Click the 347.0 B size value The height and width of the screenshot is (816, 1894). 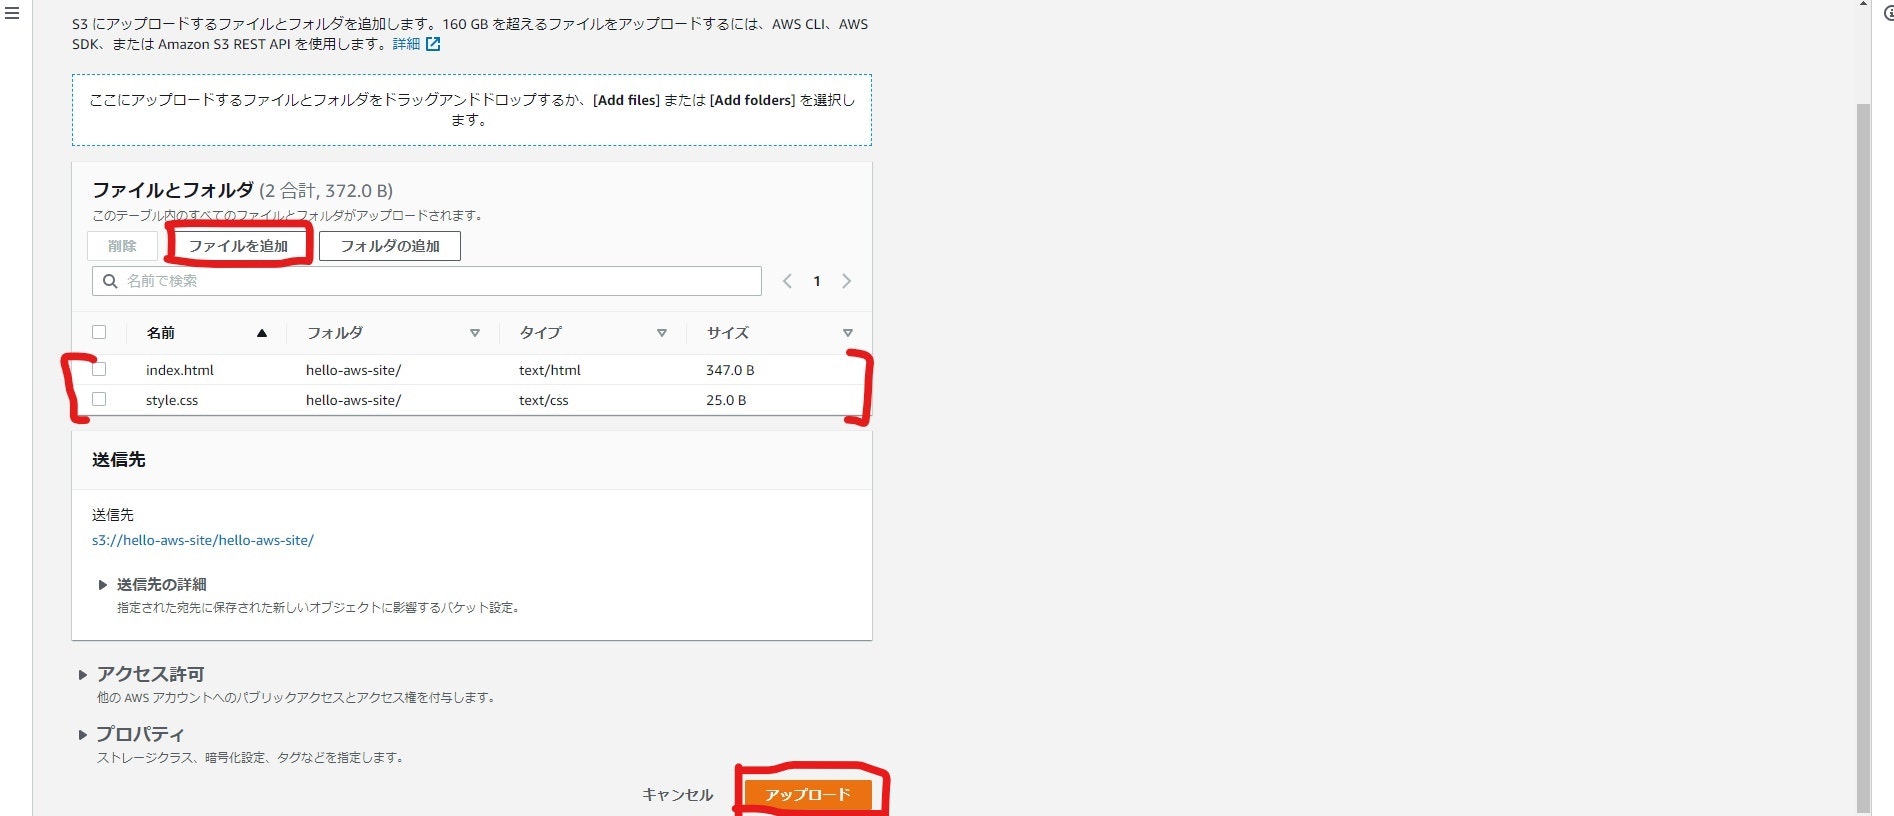pos(730,370)
